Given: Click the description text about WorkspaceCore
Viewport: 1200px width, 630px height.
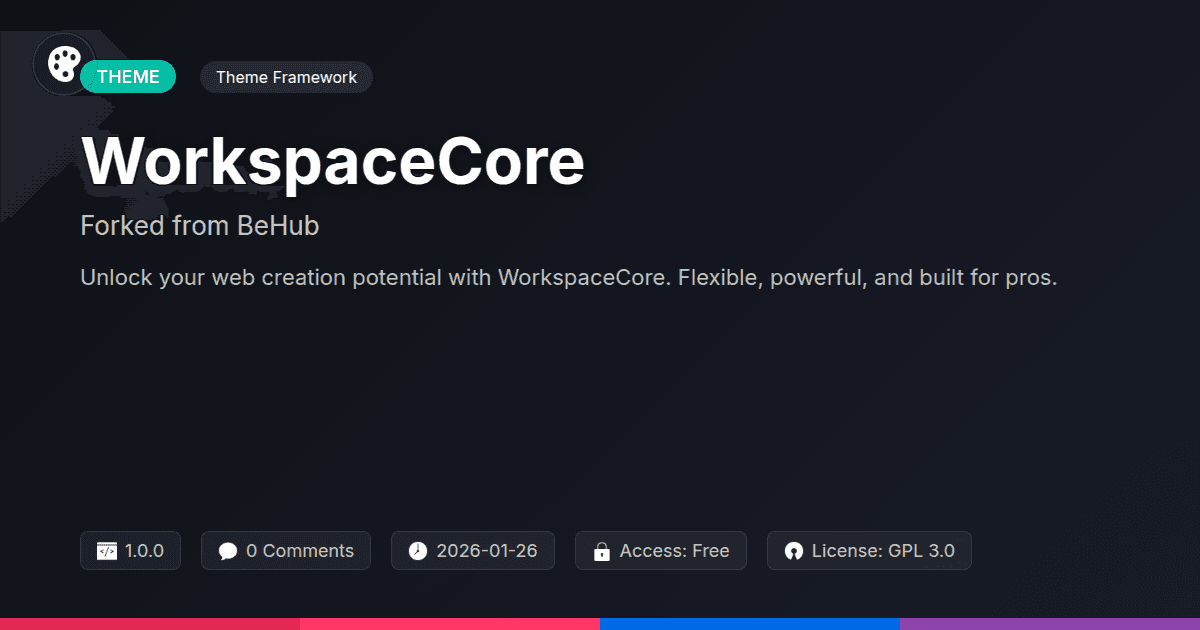Looking at the screenshot, I should 568,278.
